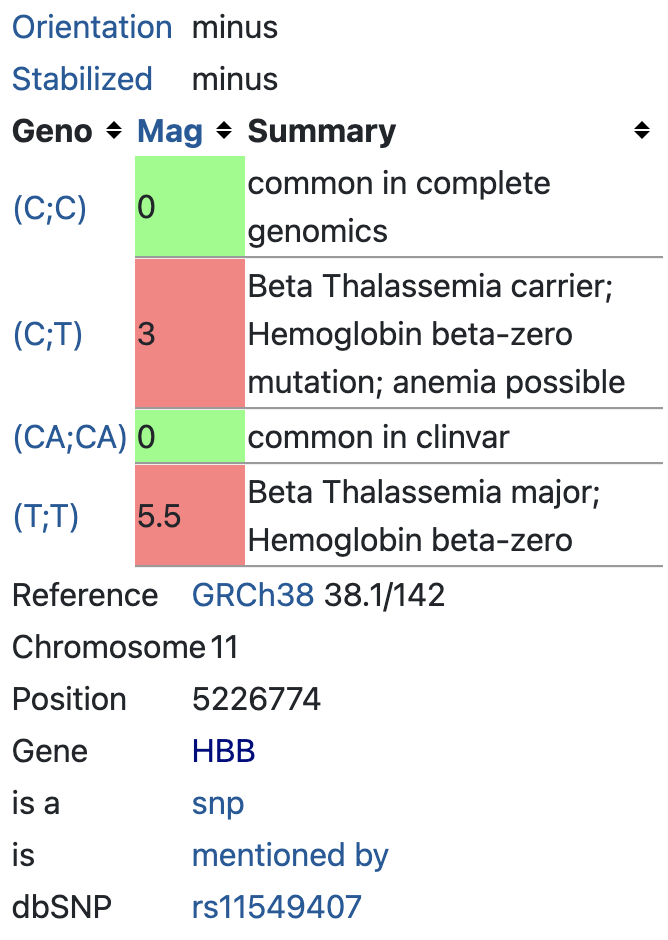Open the snp type link
Viewport: 668px width, 940px height.
[217, 803]
